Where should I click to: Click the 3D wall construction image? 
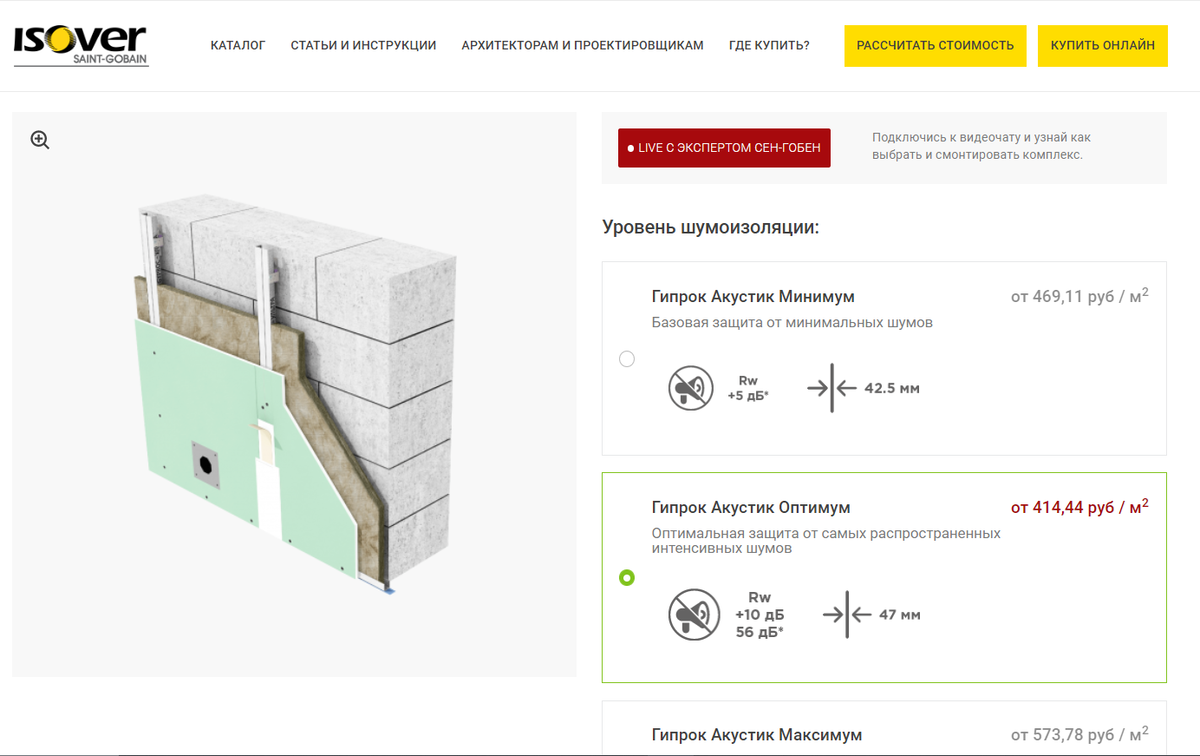[x=295, y=395]
